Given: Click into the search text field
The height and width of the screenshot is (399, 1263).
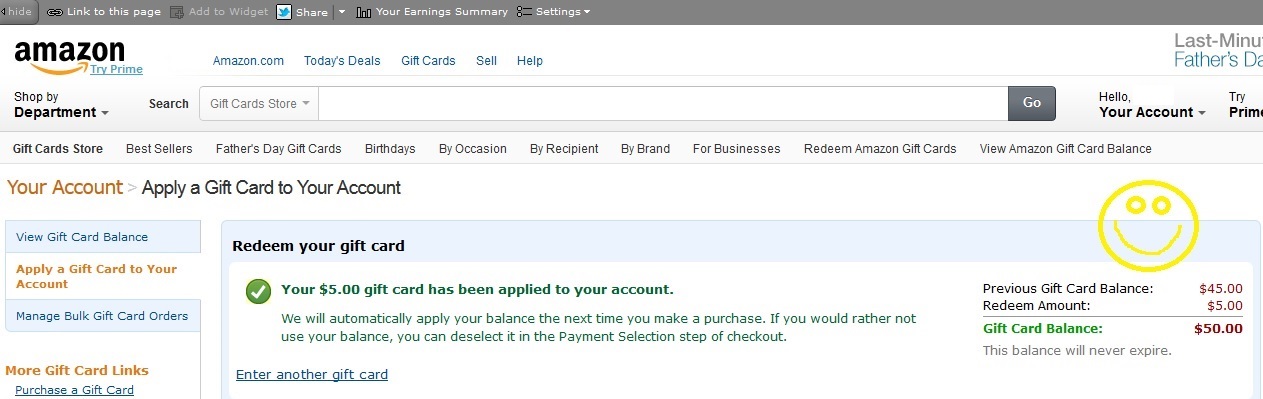Looking at the screenshot, I should (663, 103).
